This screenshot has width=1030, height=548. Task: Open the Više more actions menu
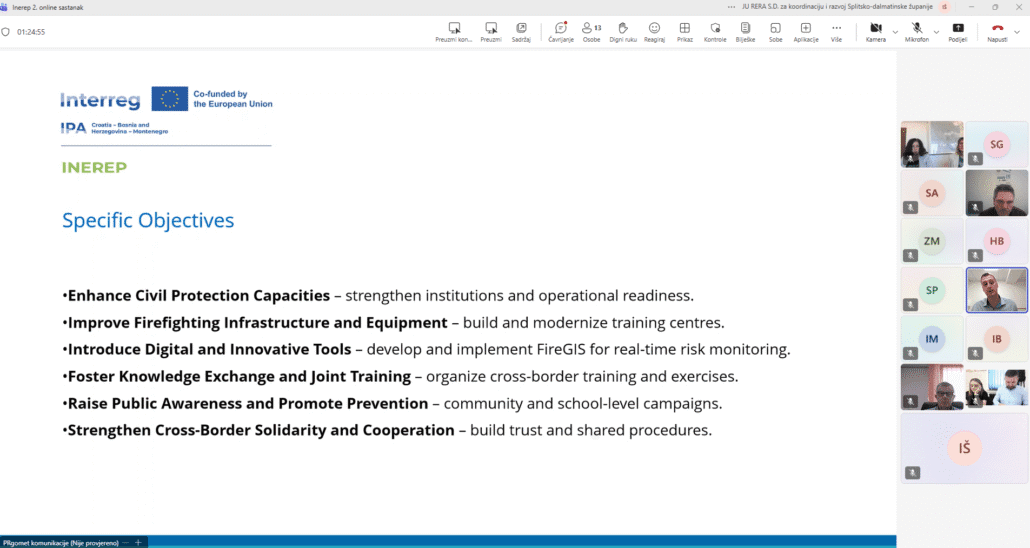pos(836,31)
